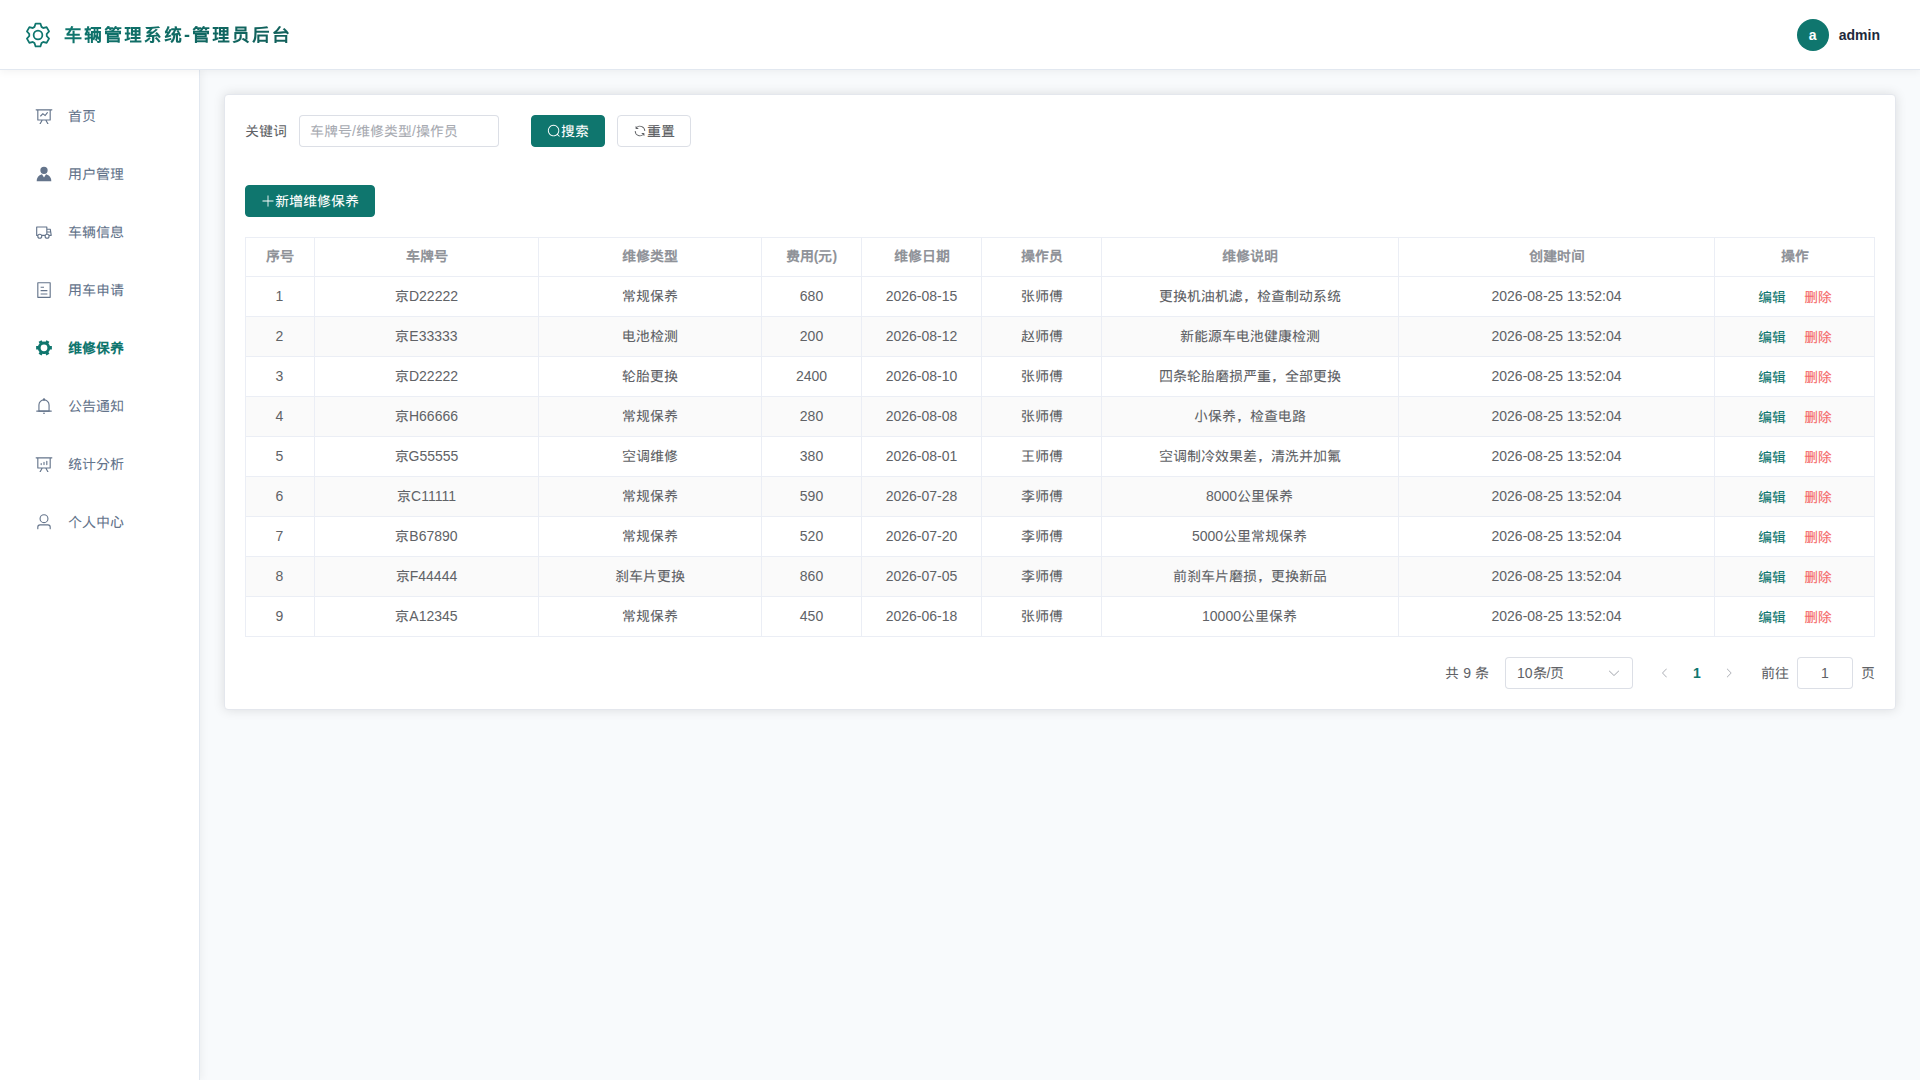
Task: Delete the 京H66666 record
Action: [x=1818, y=417]
